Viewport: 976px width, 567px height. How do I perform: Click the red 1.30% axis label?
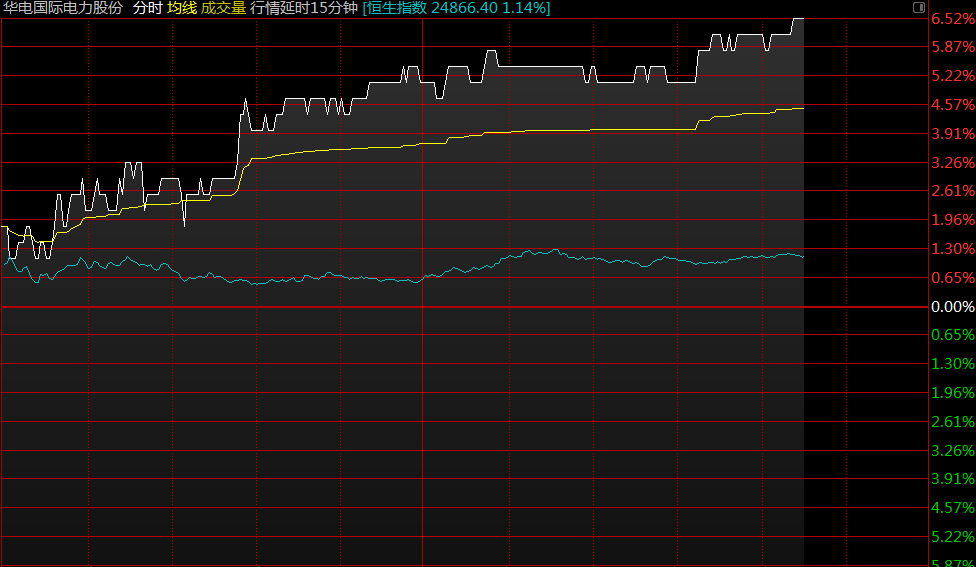pos(952,248)
